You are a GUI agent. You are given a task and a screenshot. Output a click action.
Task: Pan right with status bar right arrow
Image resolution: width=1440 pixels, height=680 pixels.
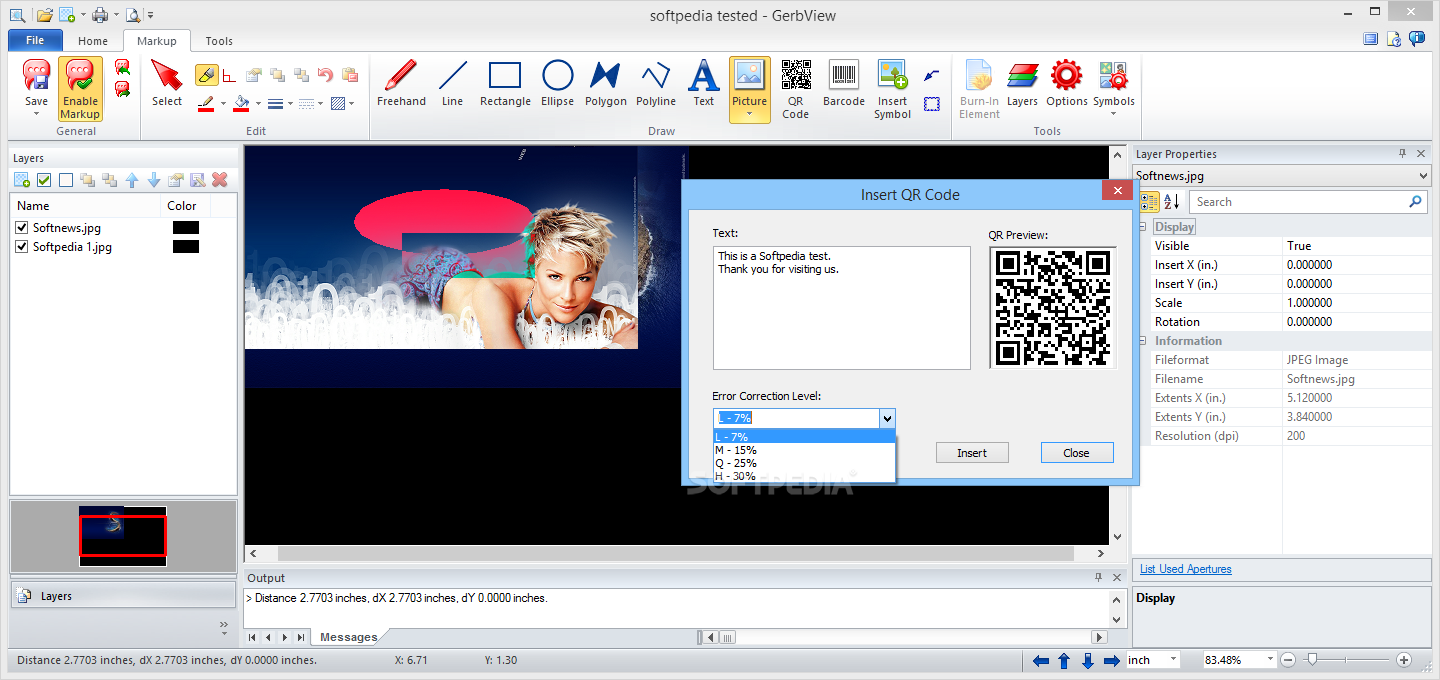(1112, 660)
